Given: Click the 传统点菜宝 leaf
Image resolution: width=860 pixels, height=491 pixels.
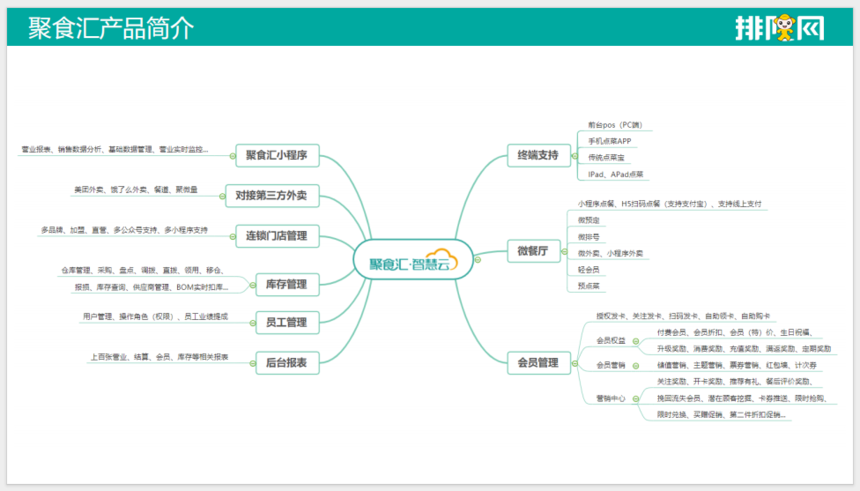Looking at the screenshot, I should tap(606, 157).
